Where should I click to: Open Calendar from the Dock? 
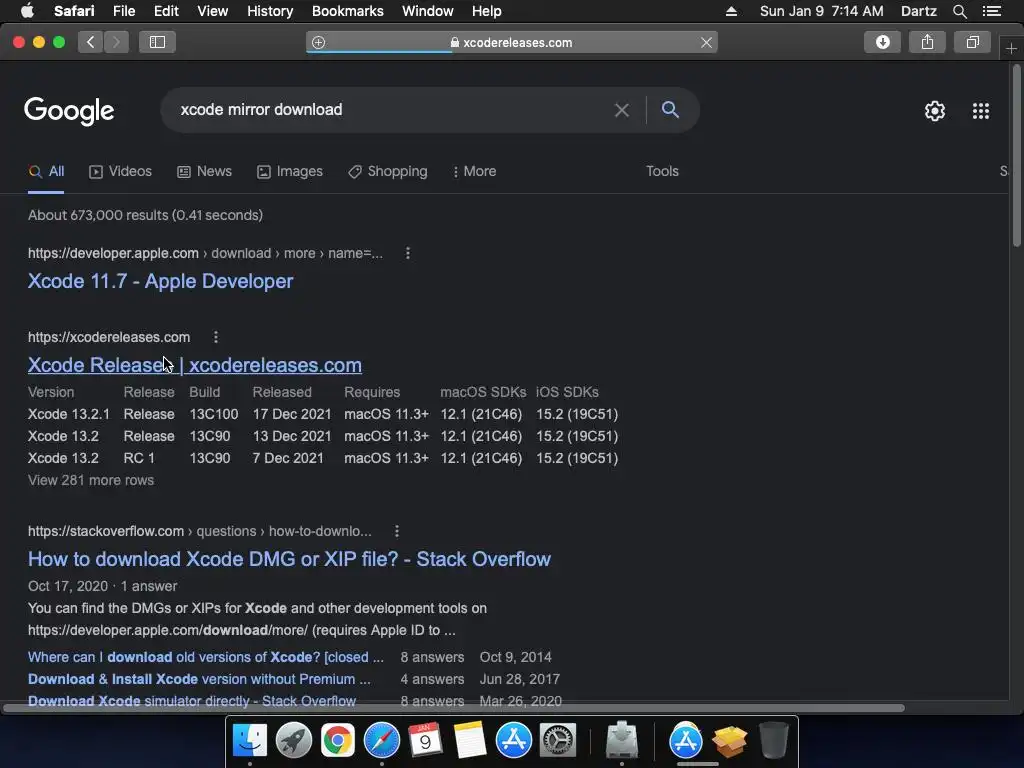tap(425, 740)
